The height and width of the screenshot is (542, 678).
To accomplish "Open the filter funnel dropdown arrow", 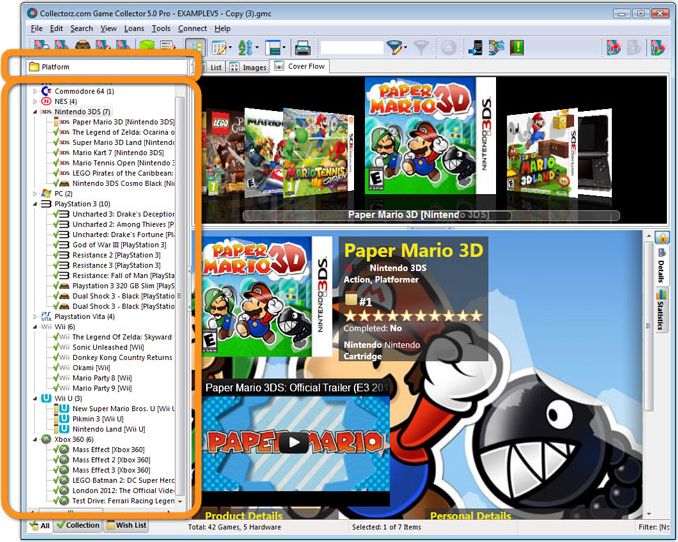I will (405, 47).
